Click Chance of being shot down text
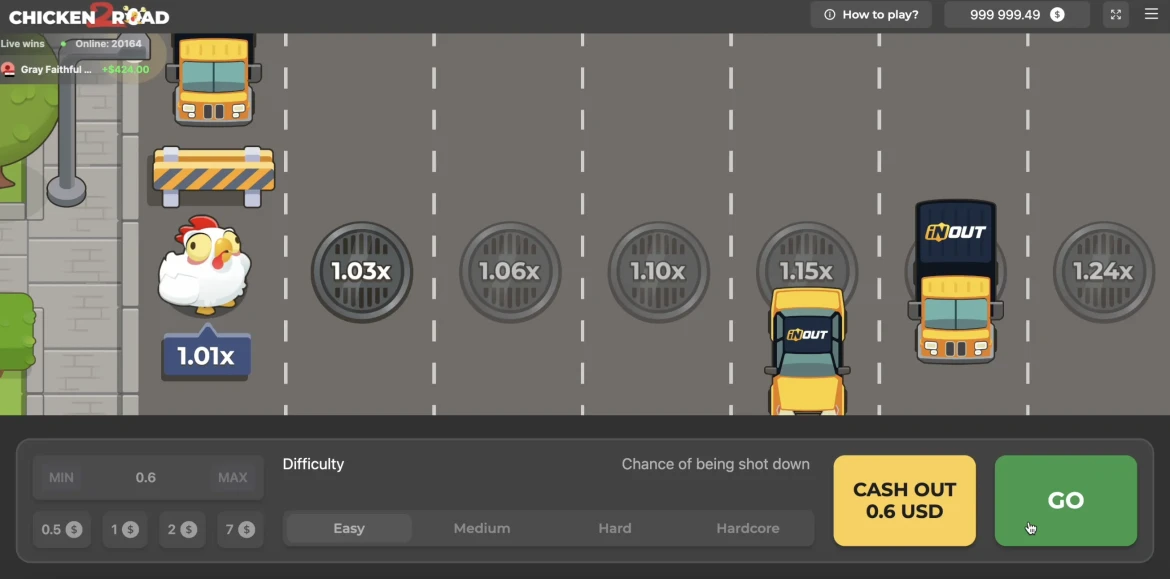The image size is (1170, 579). (716, 464)
